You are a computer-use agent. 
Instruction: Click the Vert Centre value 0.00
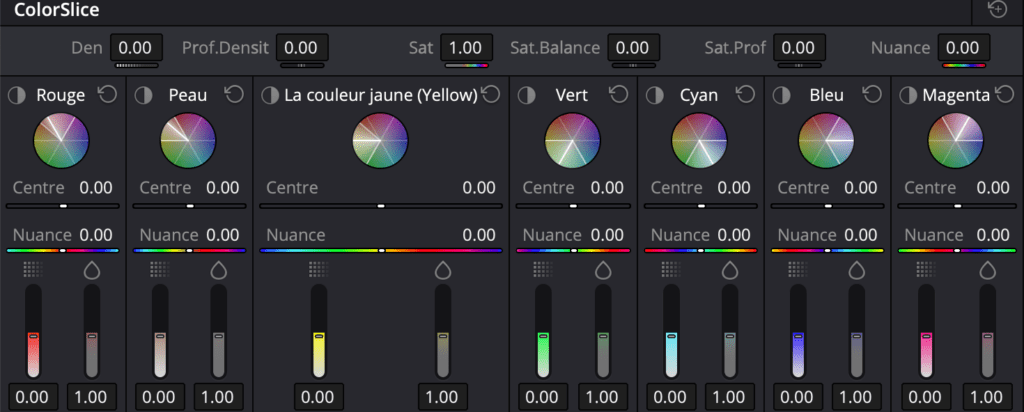pos(607,188)
